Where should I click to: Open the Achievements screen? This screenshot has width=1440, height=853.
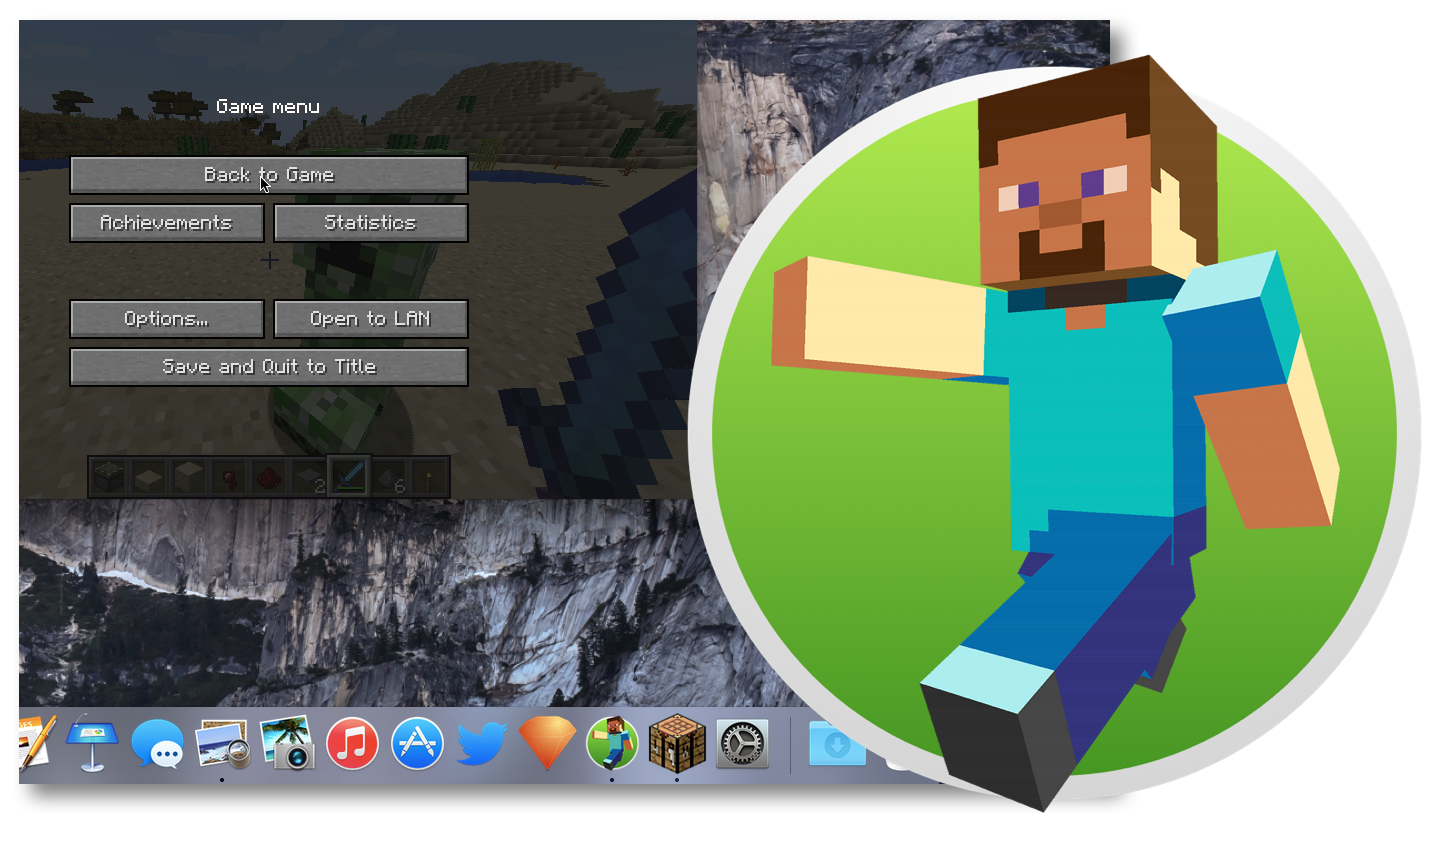167,223
